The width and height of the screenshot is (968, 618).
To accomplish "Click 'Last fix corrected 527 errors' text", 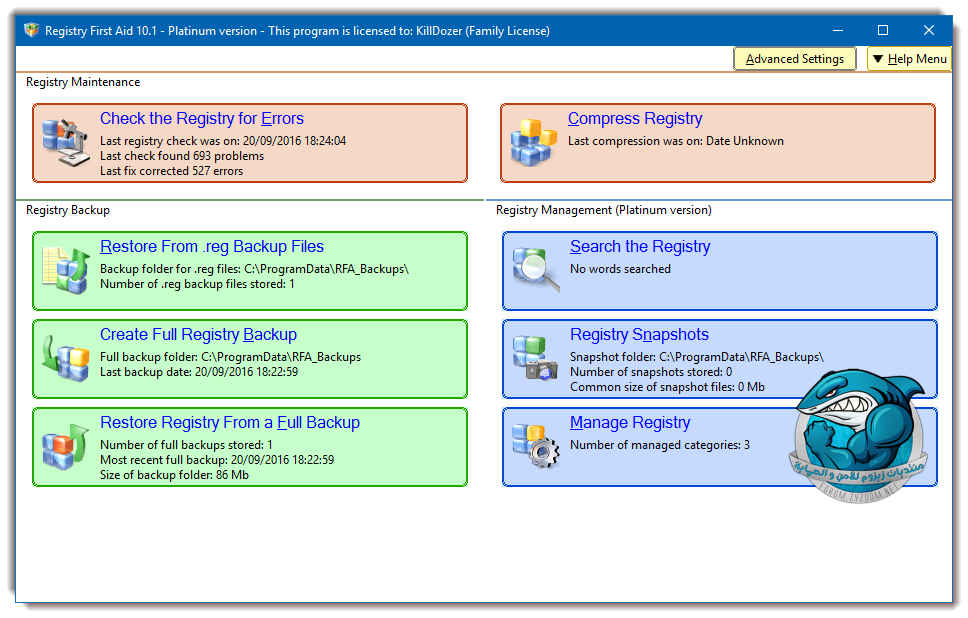I will click(x=172, y=171).
